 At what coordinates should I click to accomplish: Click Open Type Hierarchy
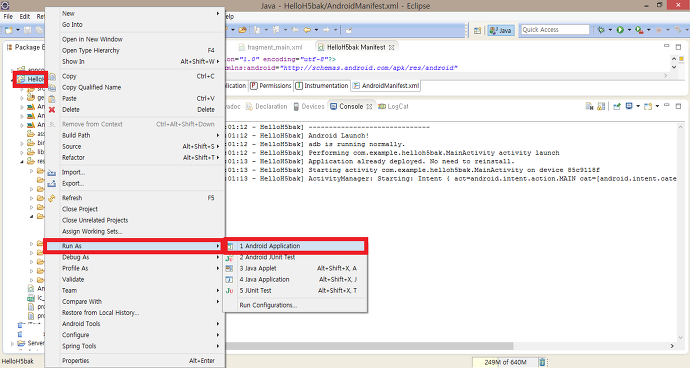[x=134, y=50]
